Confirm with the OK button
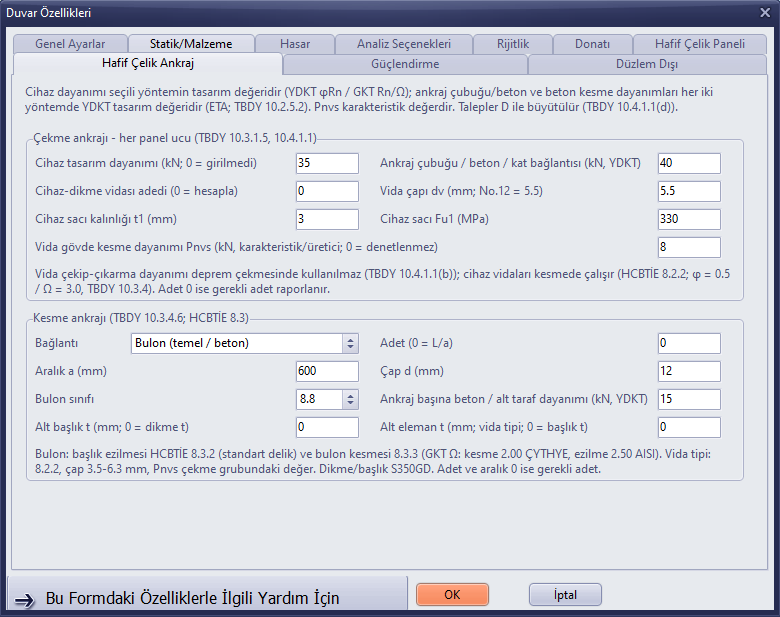 tap(452, 595)
